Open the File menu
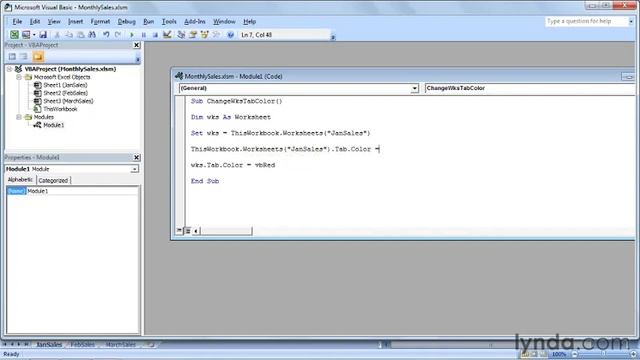Image resolution: width=640 pixels, height=360 pixels. tap(17, 21)
